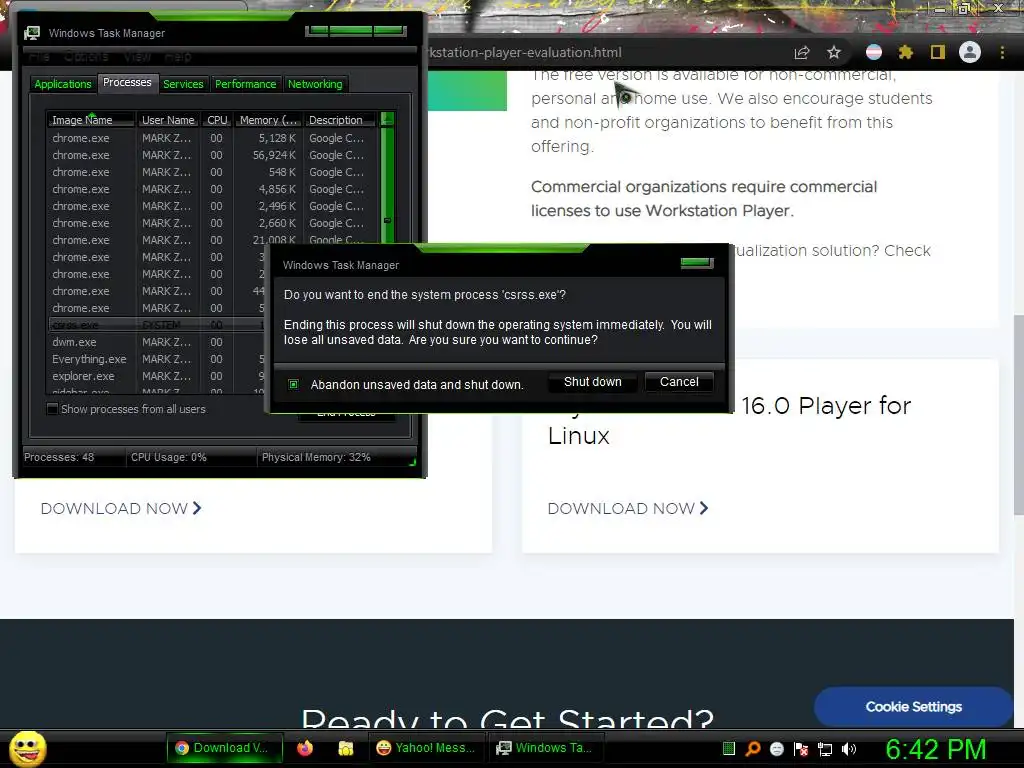
Task: Open the Help menu in Task Manager
Action: [178, 57]
